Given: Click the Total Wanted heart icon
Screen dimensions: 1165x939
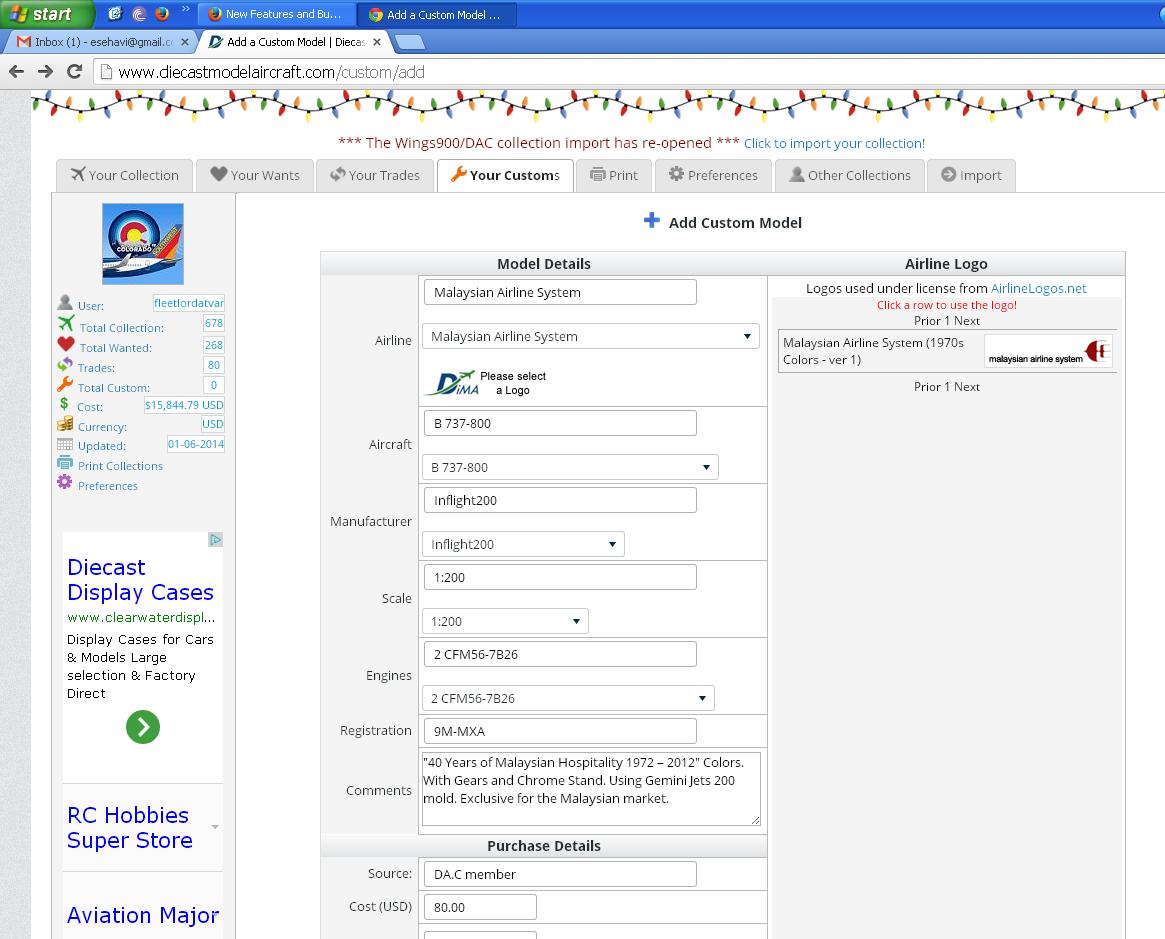Looking at the screenshot, I should (x=66, y=344).
